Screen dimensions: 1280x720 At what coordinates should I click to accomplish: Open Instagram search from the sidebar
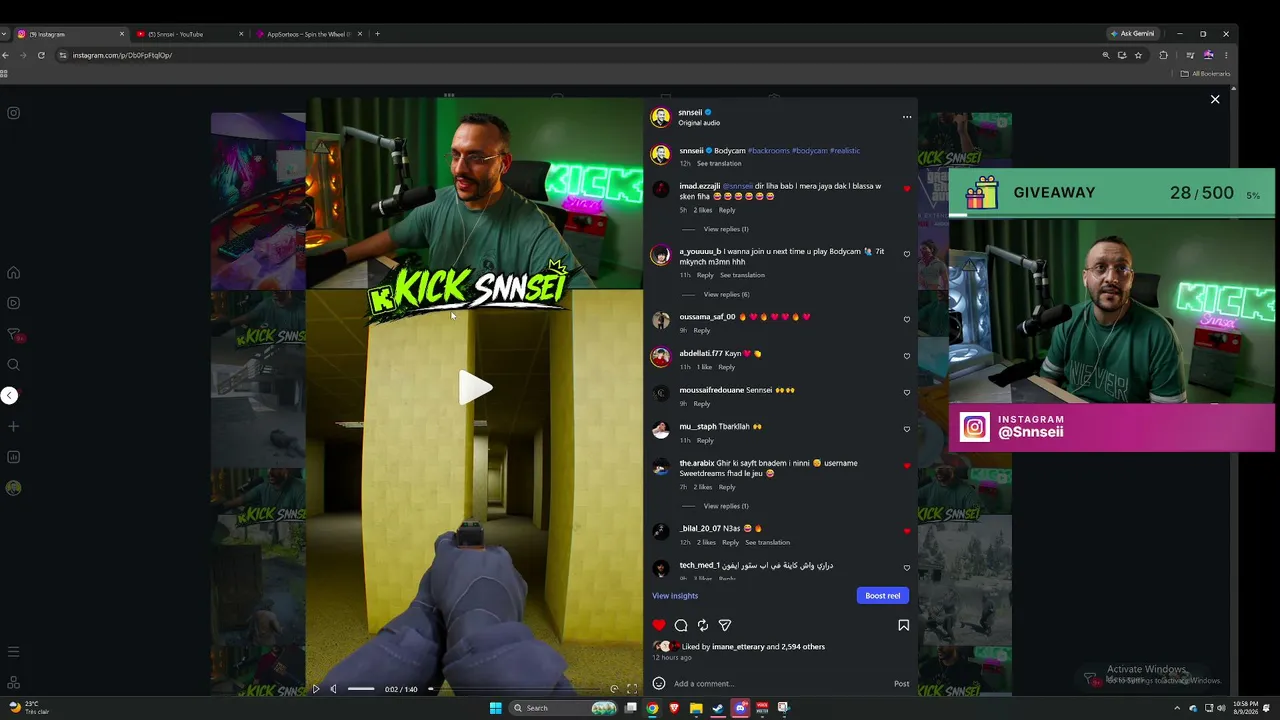coord(14,365)
